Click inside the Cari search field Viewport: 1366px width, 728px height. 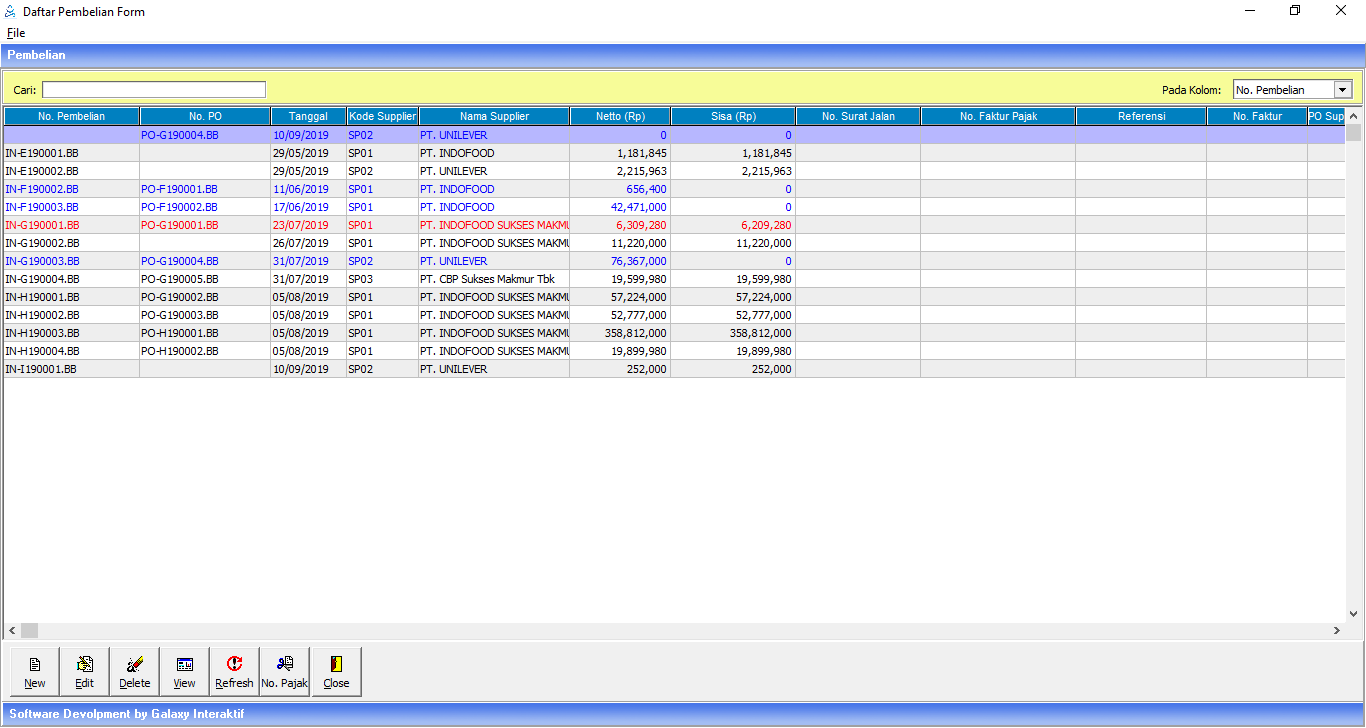(x=154, y=90)
